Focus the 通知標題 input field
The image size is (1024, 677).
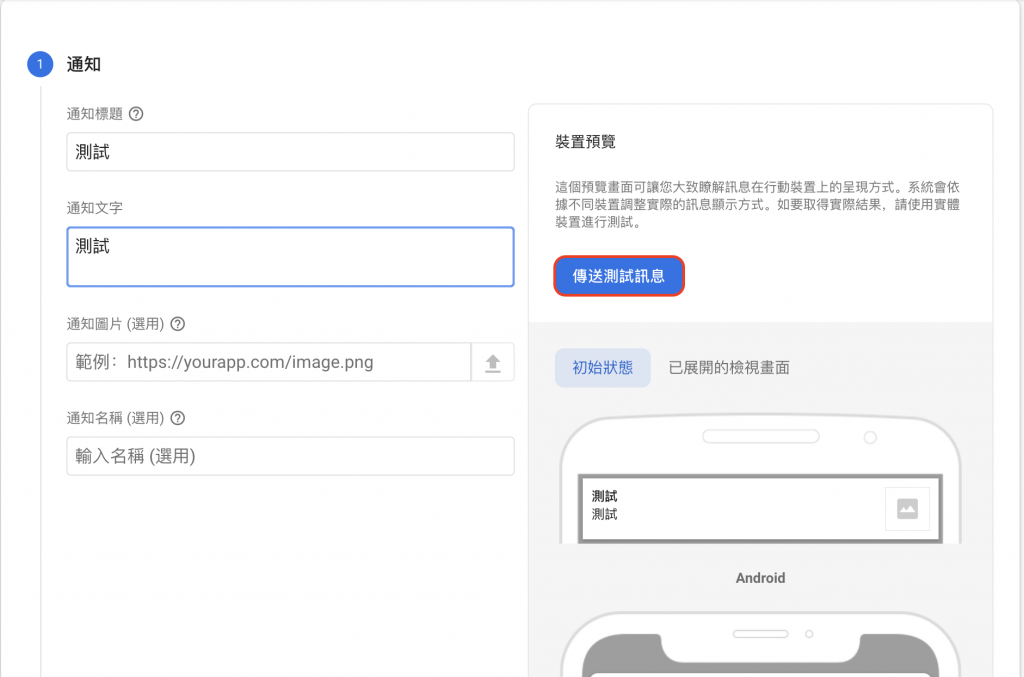pos(290,152)
